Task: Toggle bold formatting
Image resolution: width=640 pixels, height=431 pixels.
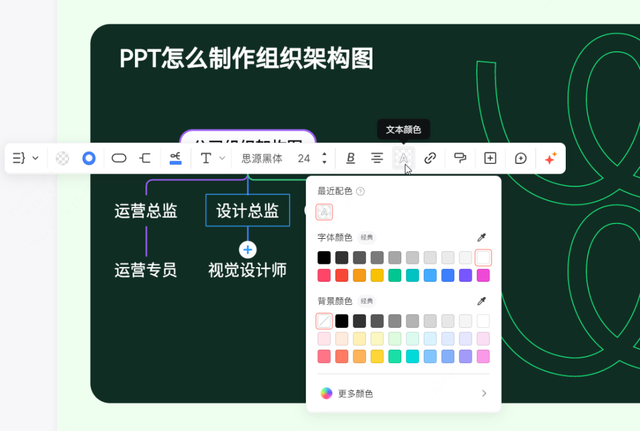Action: click(x=350, y=158)
